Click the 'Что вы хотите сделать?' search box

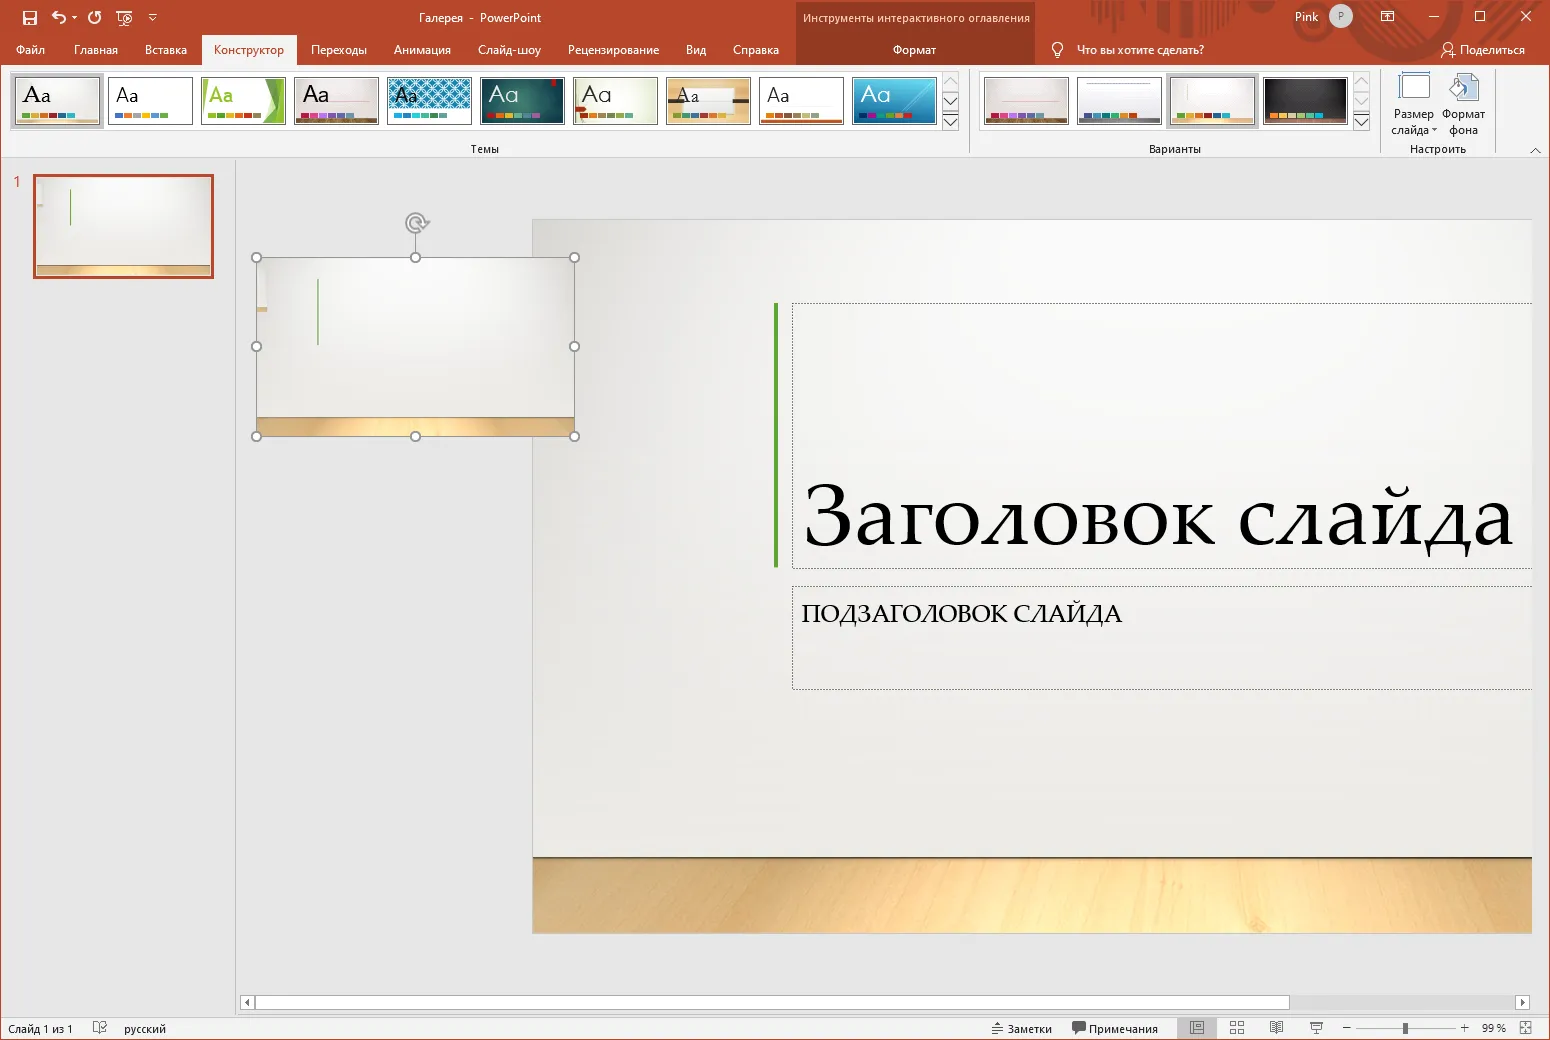[x=1140, y=50]
